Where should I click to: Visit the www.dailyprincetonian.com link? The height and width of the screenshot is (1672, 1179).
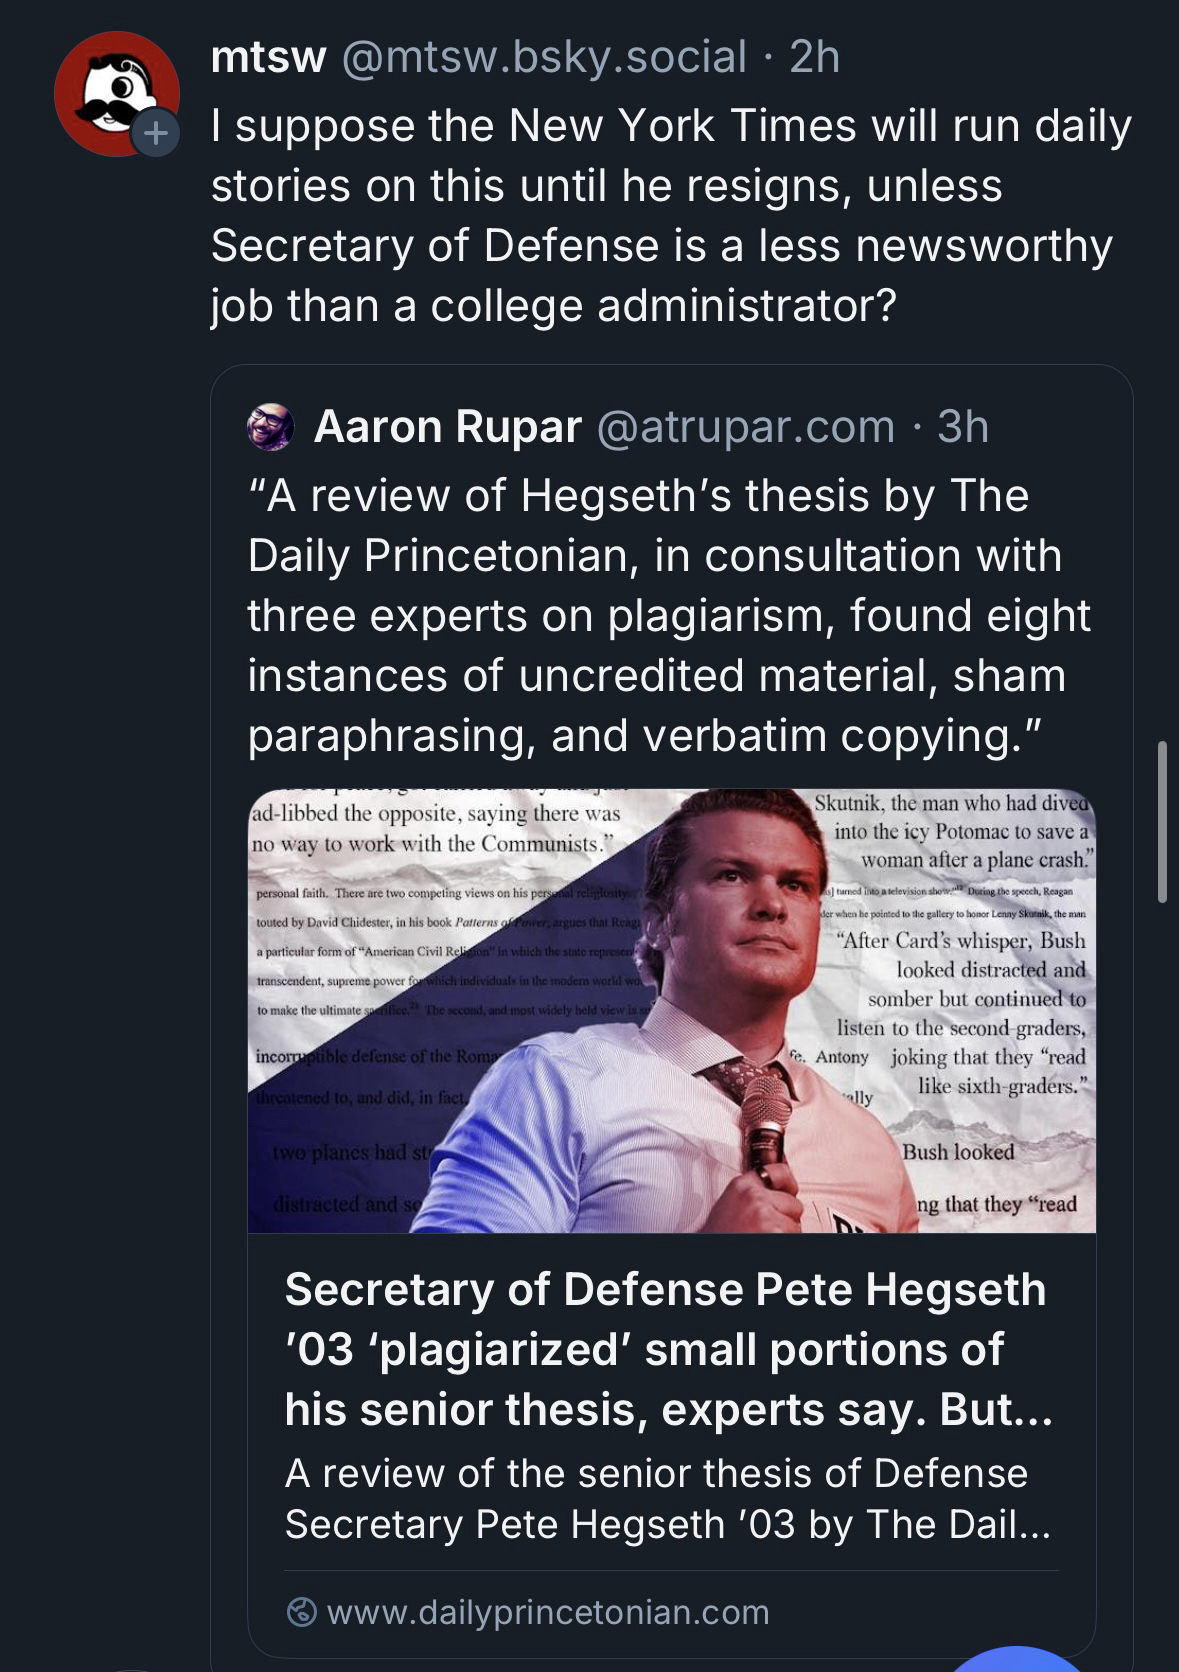click(x=547, y=1611)
